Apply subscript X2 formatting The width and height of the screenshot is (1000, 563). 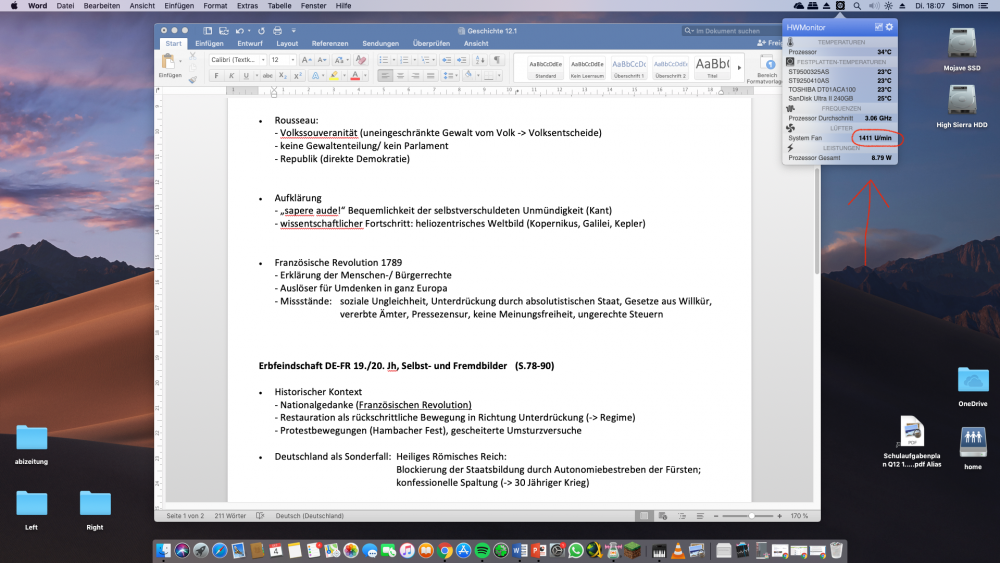pos(283,76)
